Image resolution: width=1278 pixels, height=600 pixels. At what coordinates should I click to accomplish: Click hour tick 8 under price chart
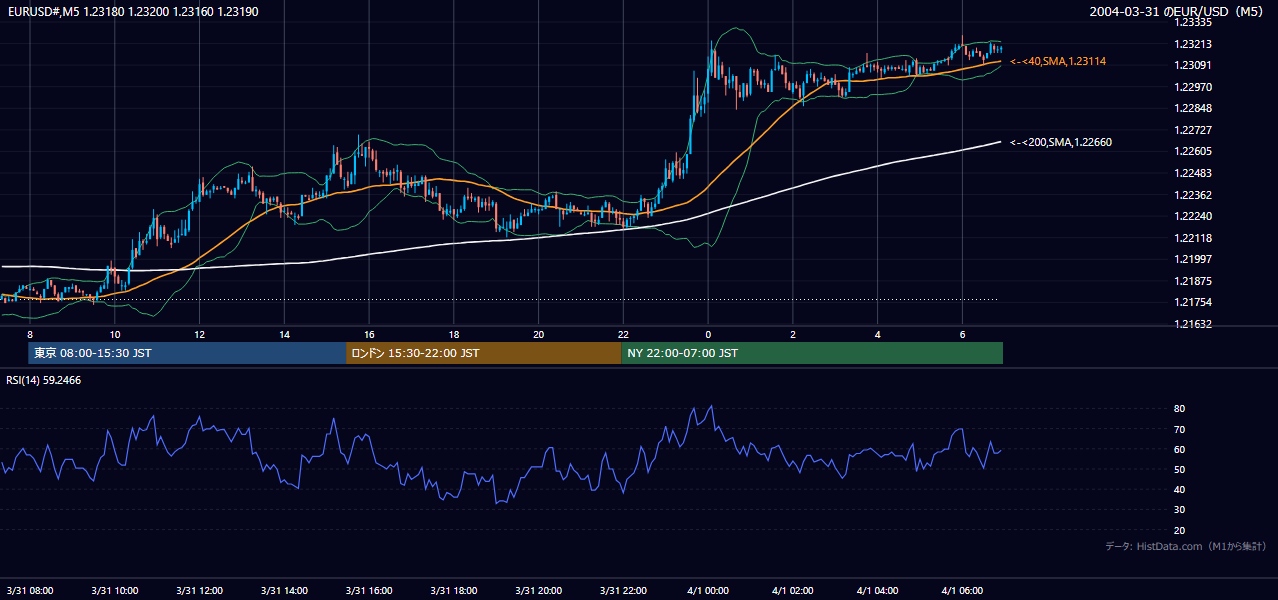coord(30,334)
